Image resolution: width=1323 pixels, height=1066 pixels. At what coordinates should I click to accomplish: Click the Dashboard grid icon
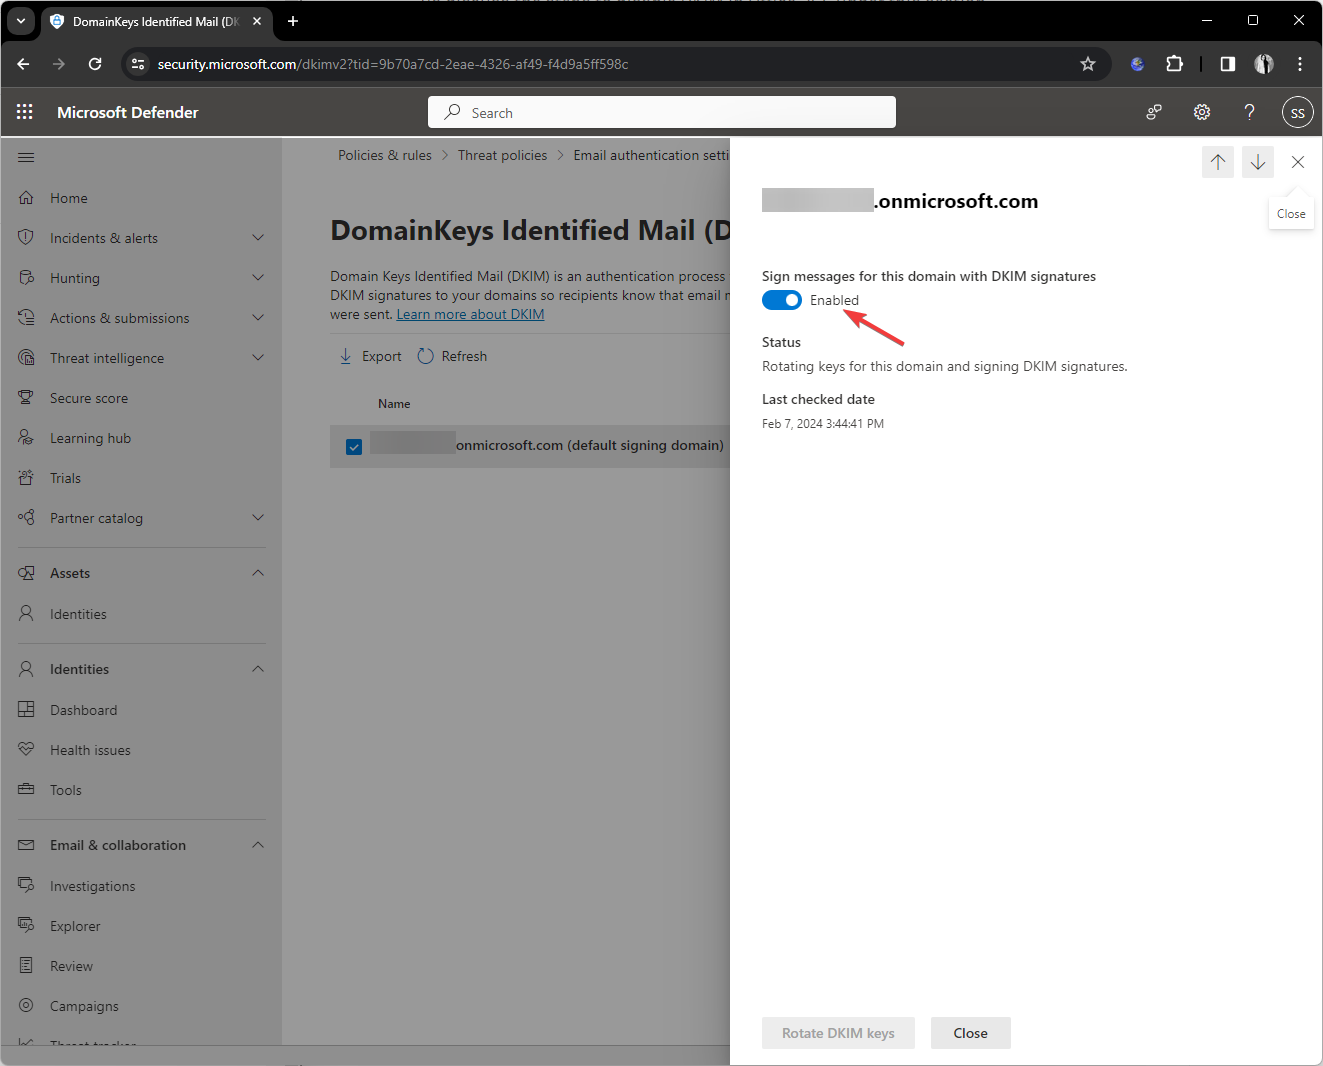click(x=27, y=710)
